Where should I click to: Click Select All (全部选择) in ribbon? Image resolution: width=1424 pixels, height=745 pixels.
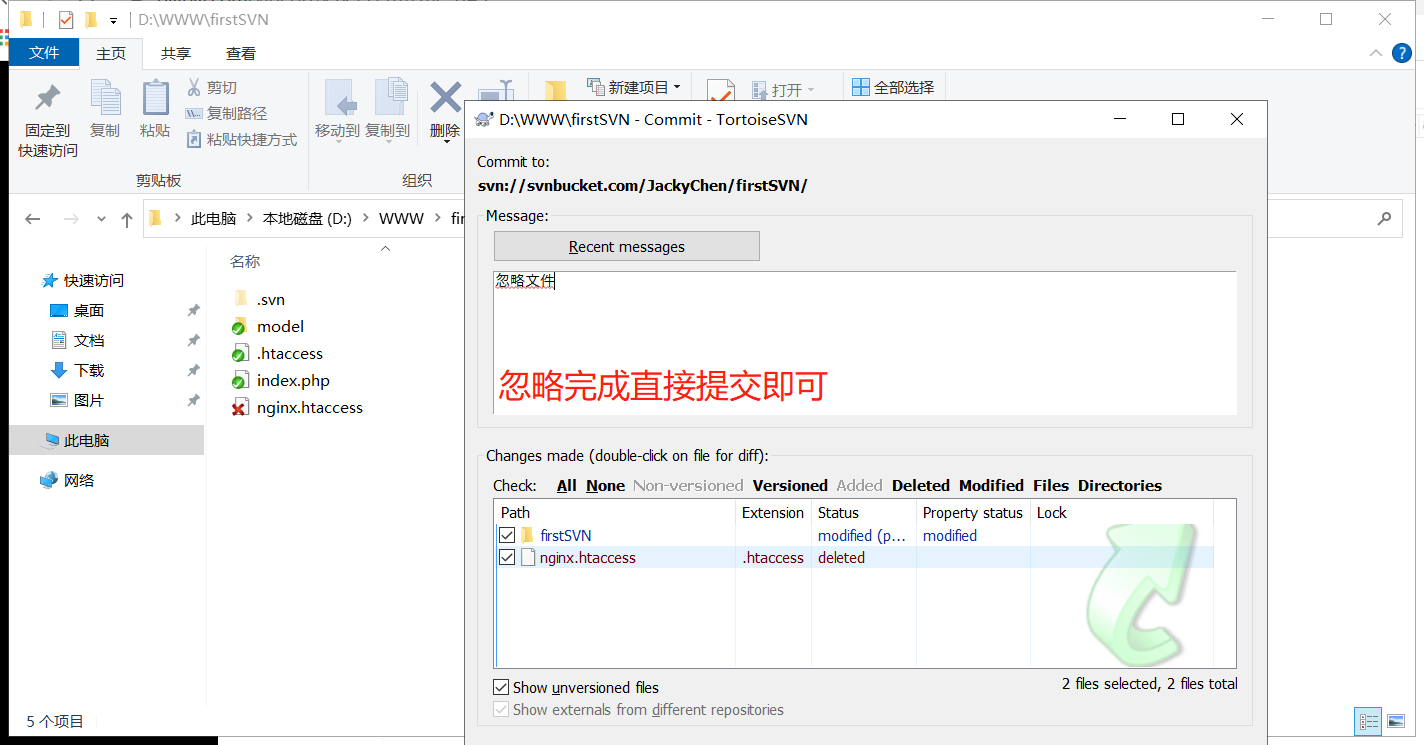[893, 88]
